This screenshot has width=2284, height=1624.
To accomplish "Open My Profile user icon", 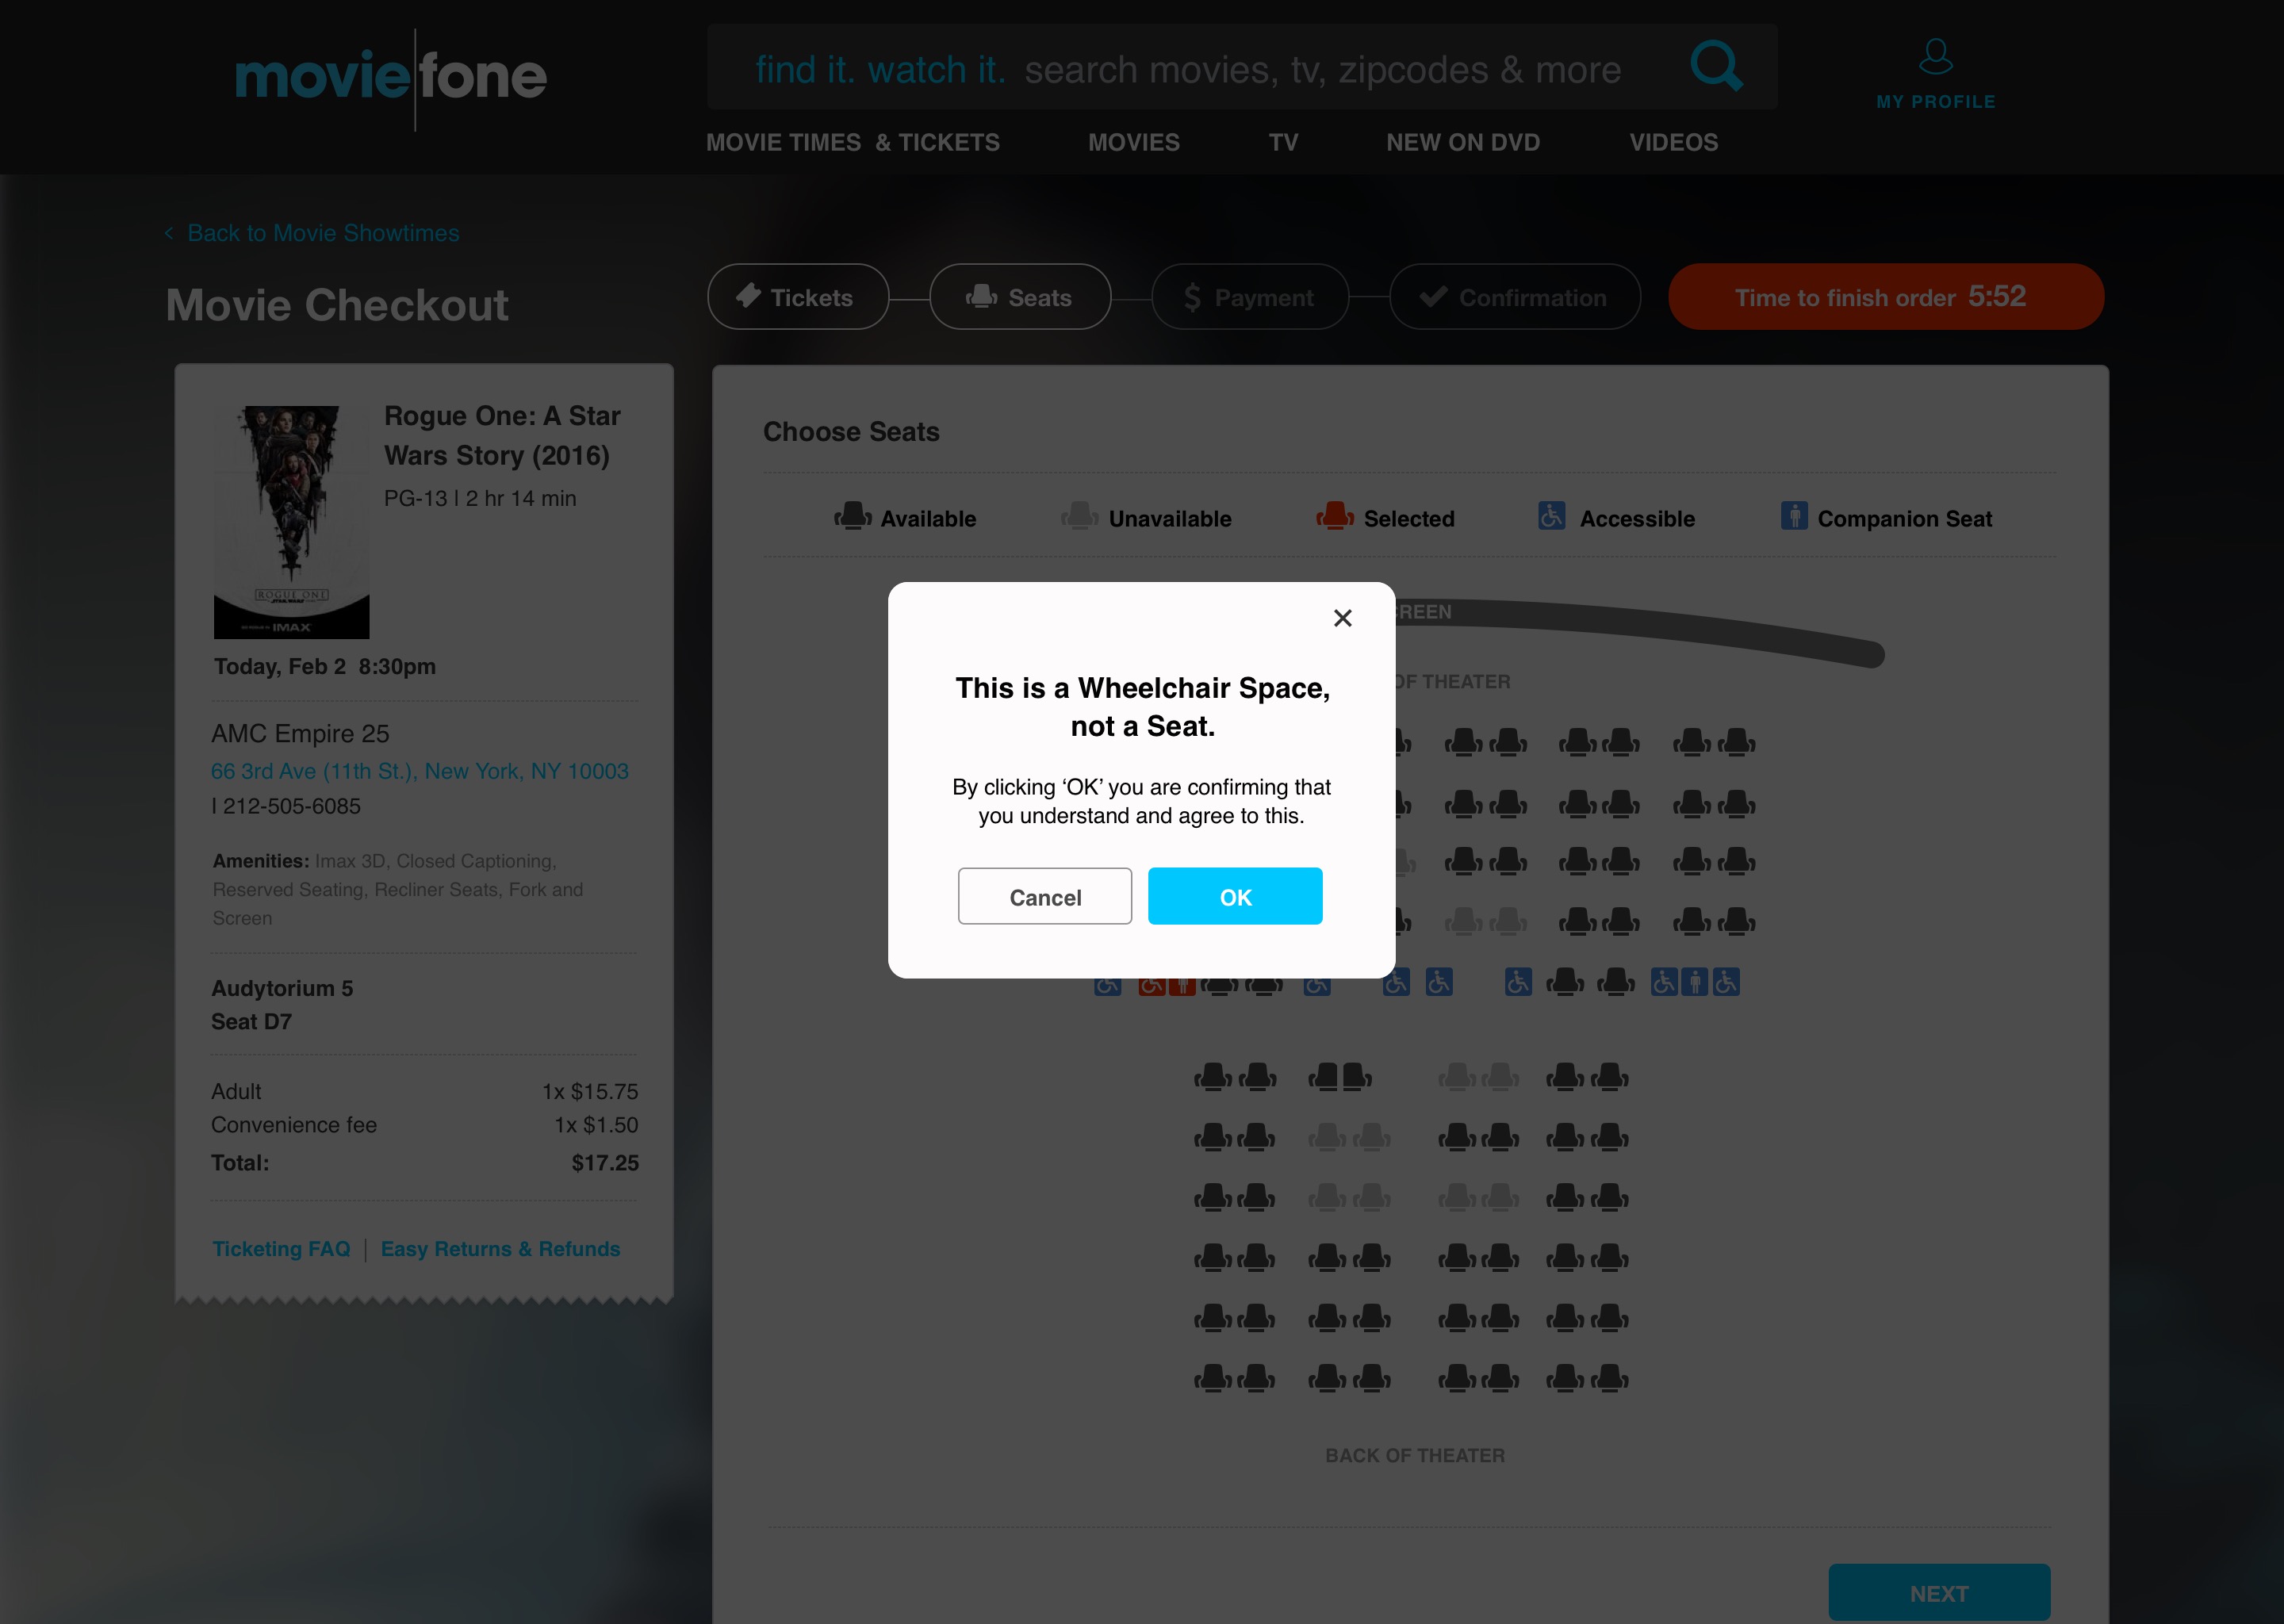I will pos(1935,57).
